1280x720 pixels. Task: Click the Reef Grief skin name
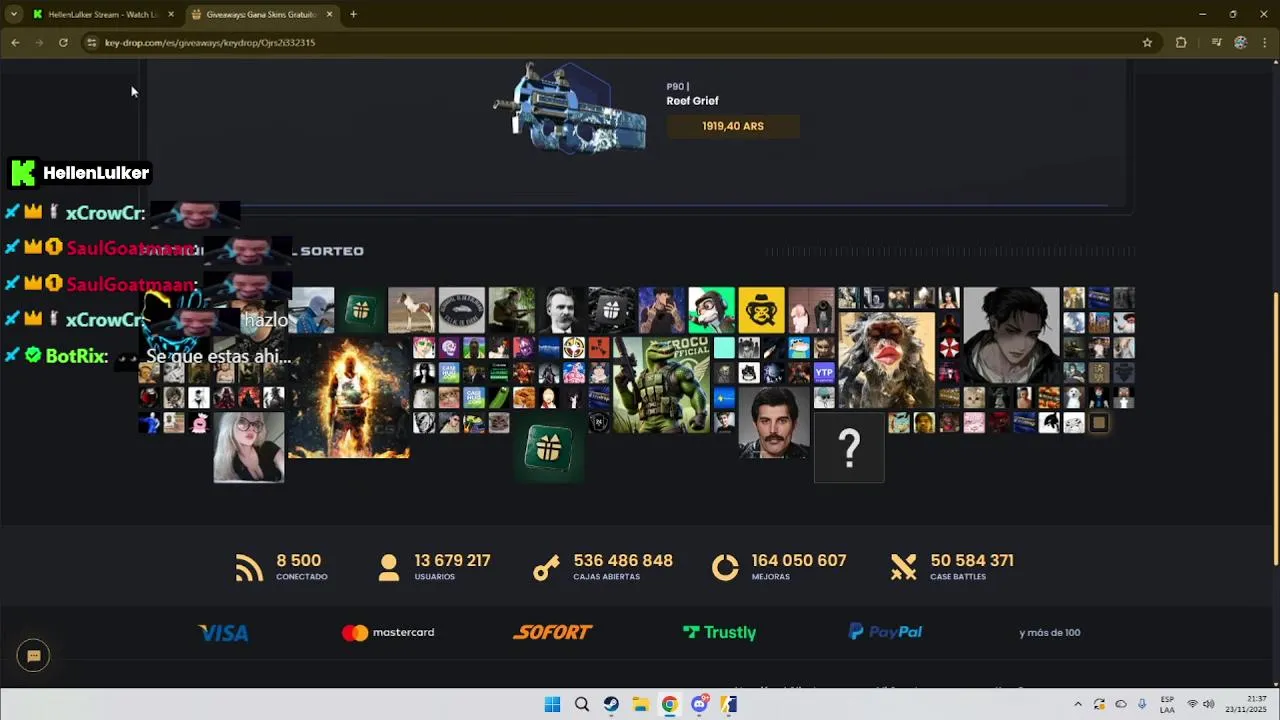pyautogui.click(x=692, y=101)
